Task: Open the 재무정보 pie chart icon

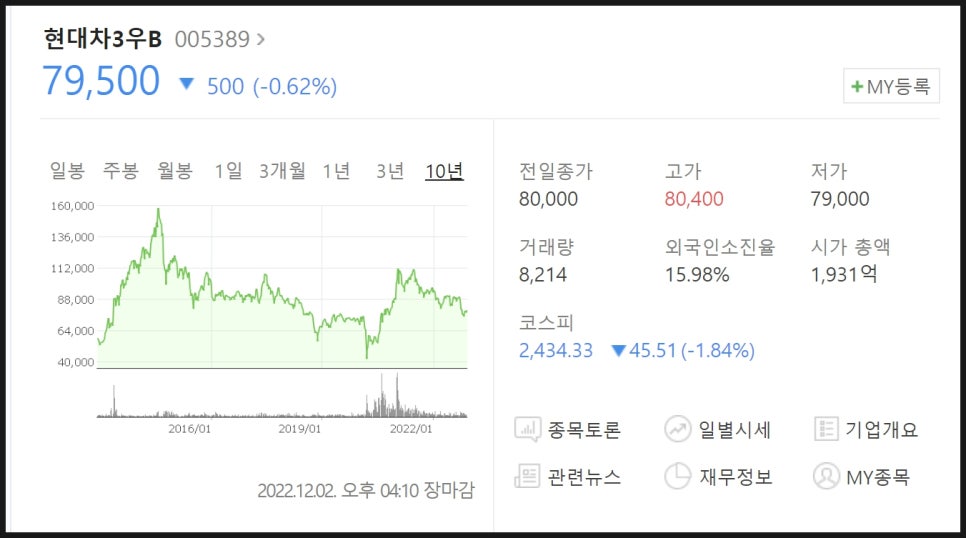Action: click(x=677, y=476)
